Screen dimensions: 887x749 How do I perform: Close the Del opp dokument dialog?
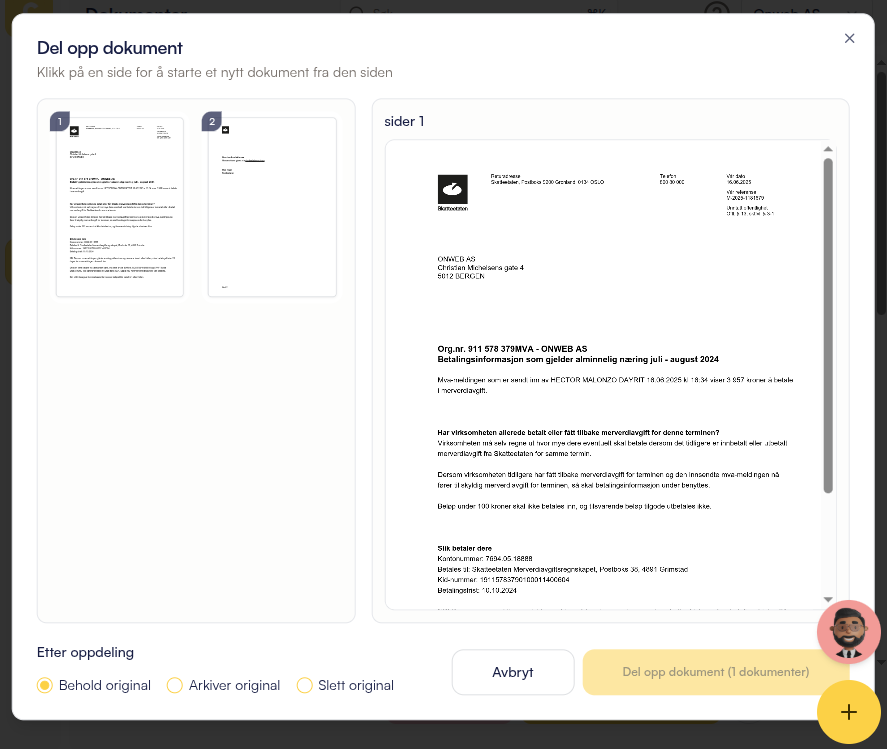pos(849,38)
